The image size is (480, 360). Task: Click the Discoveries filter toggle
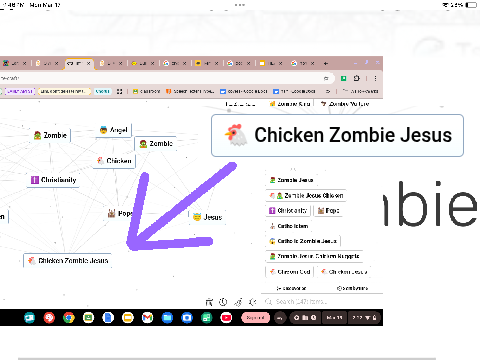click(x=291, y=288)
